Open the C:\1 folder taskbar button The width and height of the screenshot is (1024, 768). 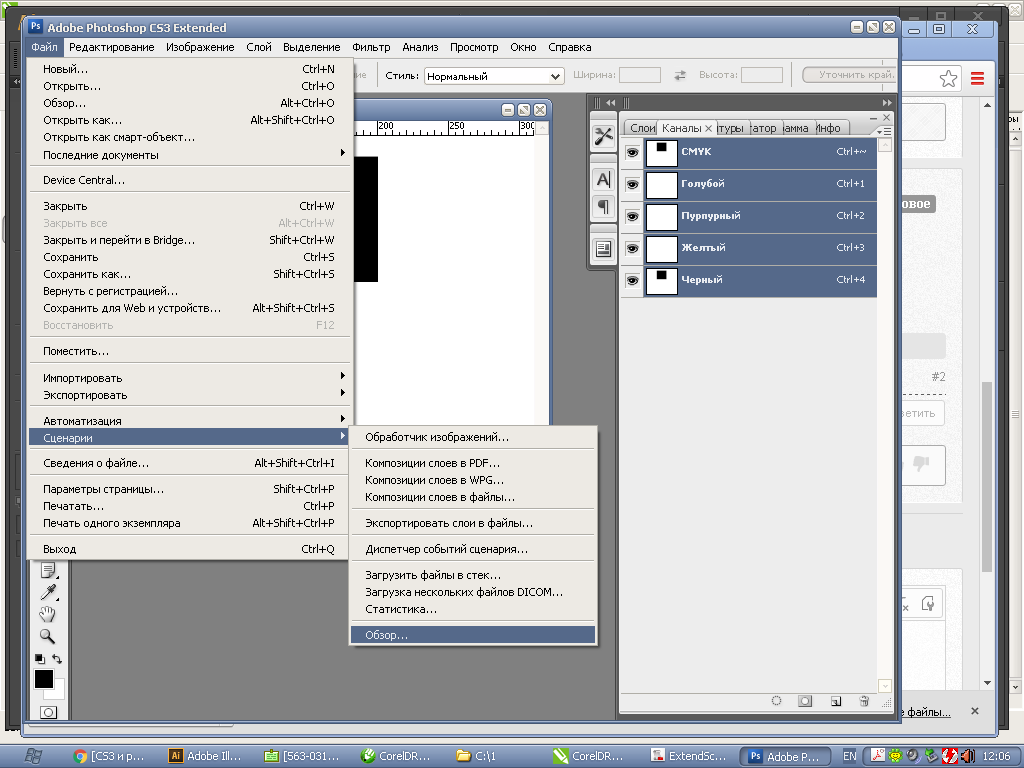coord(477,756)
